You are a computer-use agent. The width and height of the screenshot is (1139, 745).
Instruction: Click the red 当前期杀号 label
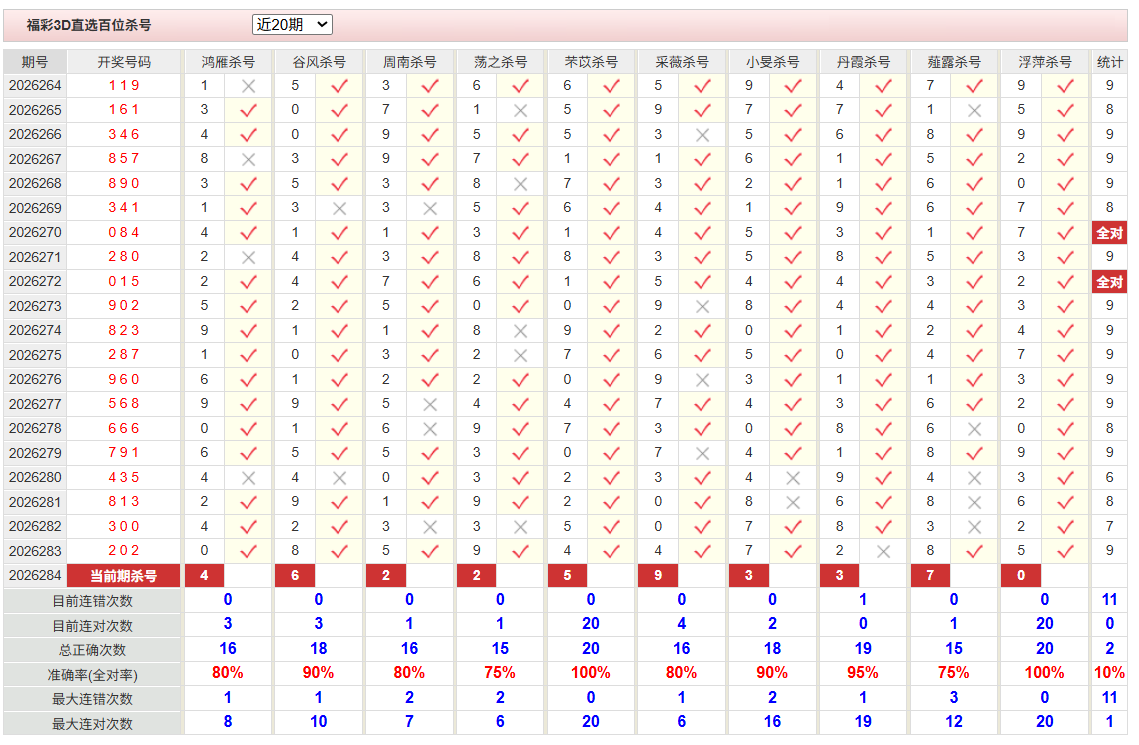(123, 576)
